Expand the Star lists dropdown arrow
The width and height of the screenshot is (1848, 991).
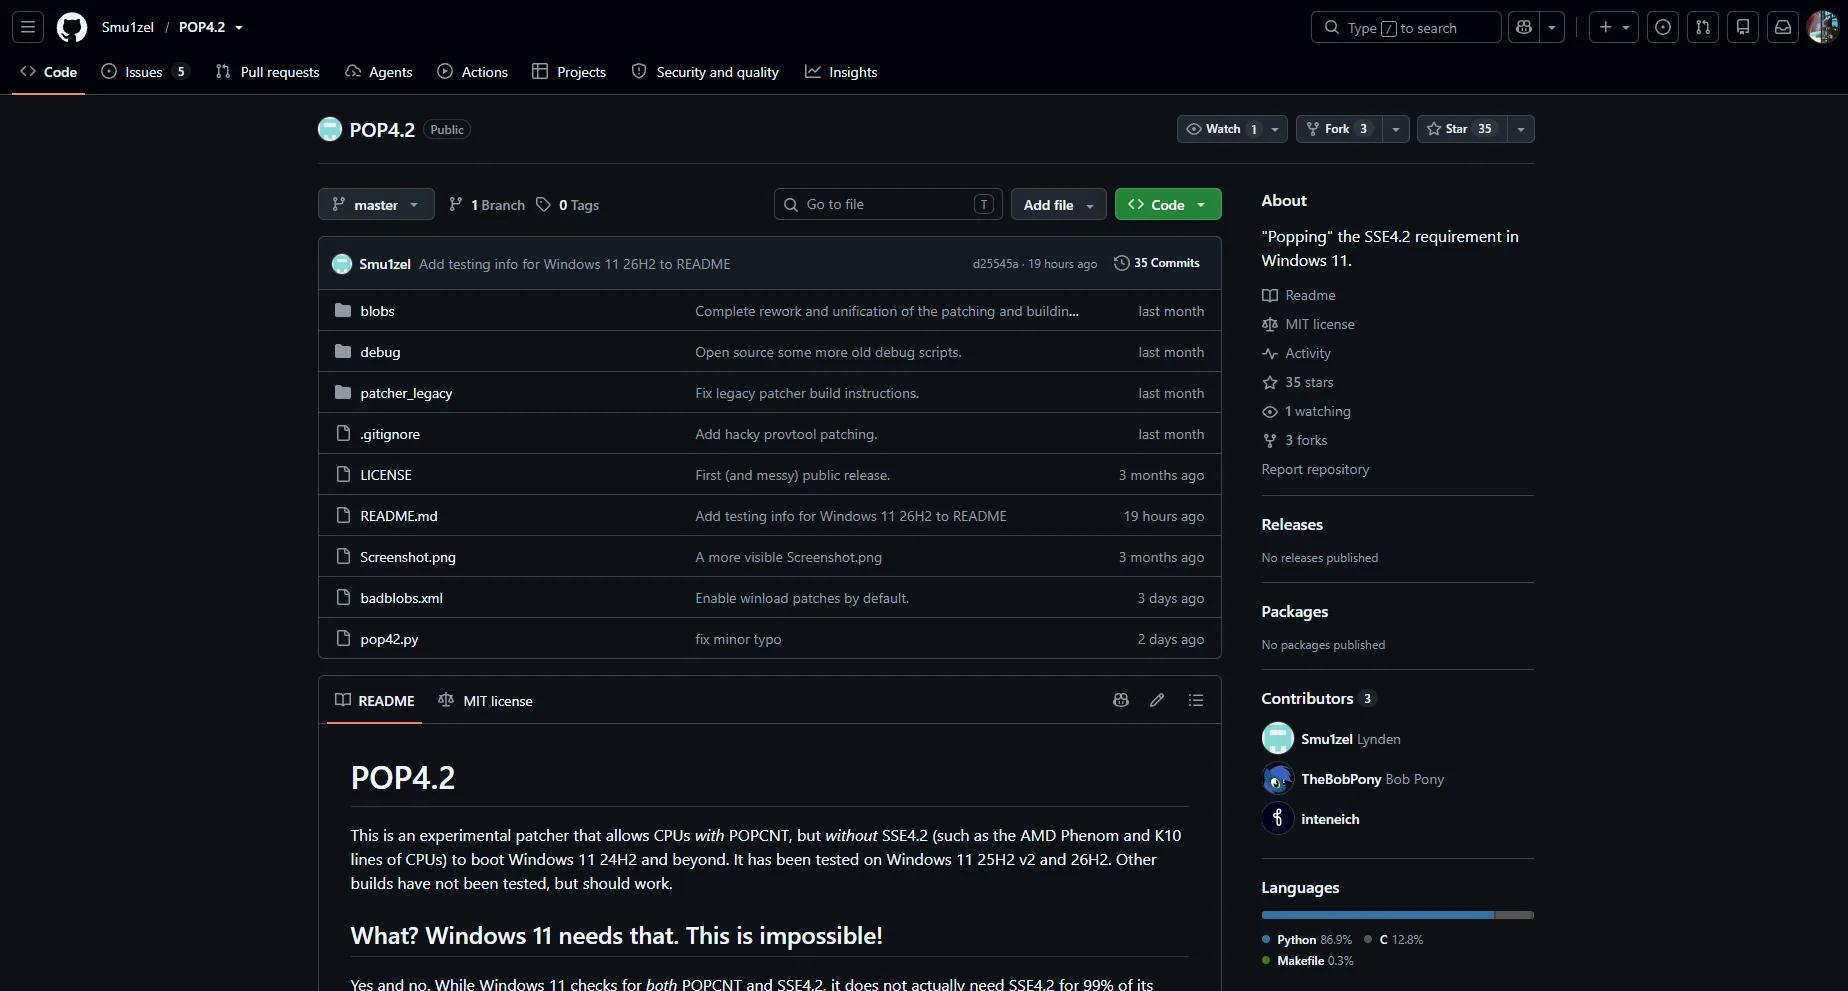coord(1521,129)
